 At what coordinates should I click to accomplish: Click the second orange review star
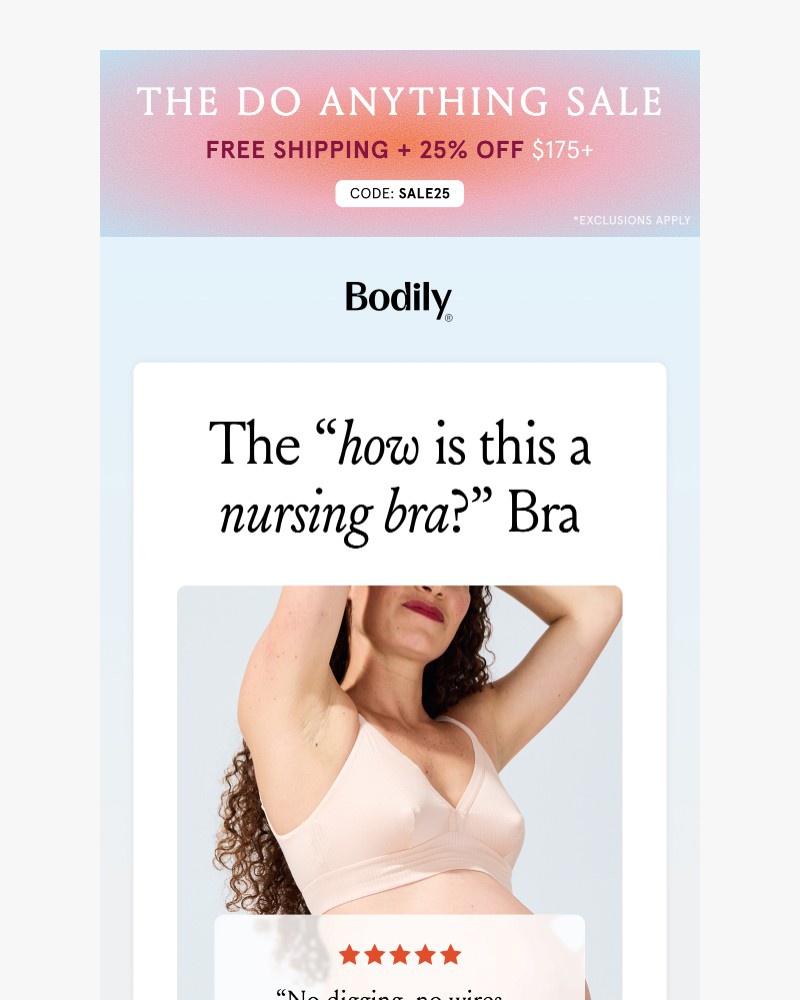374,955
